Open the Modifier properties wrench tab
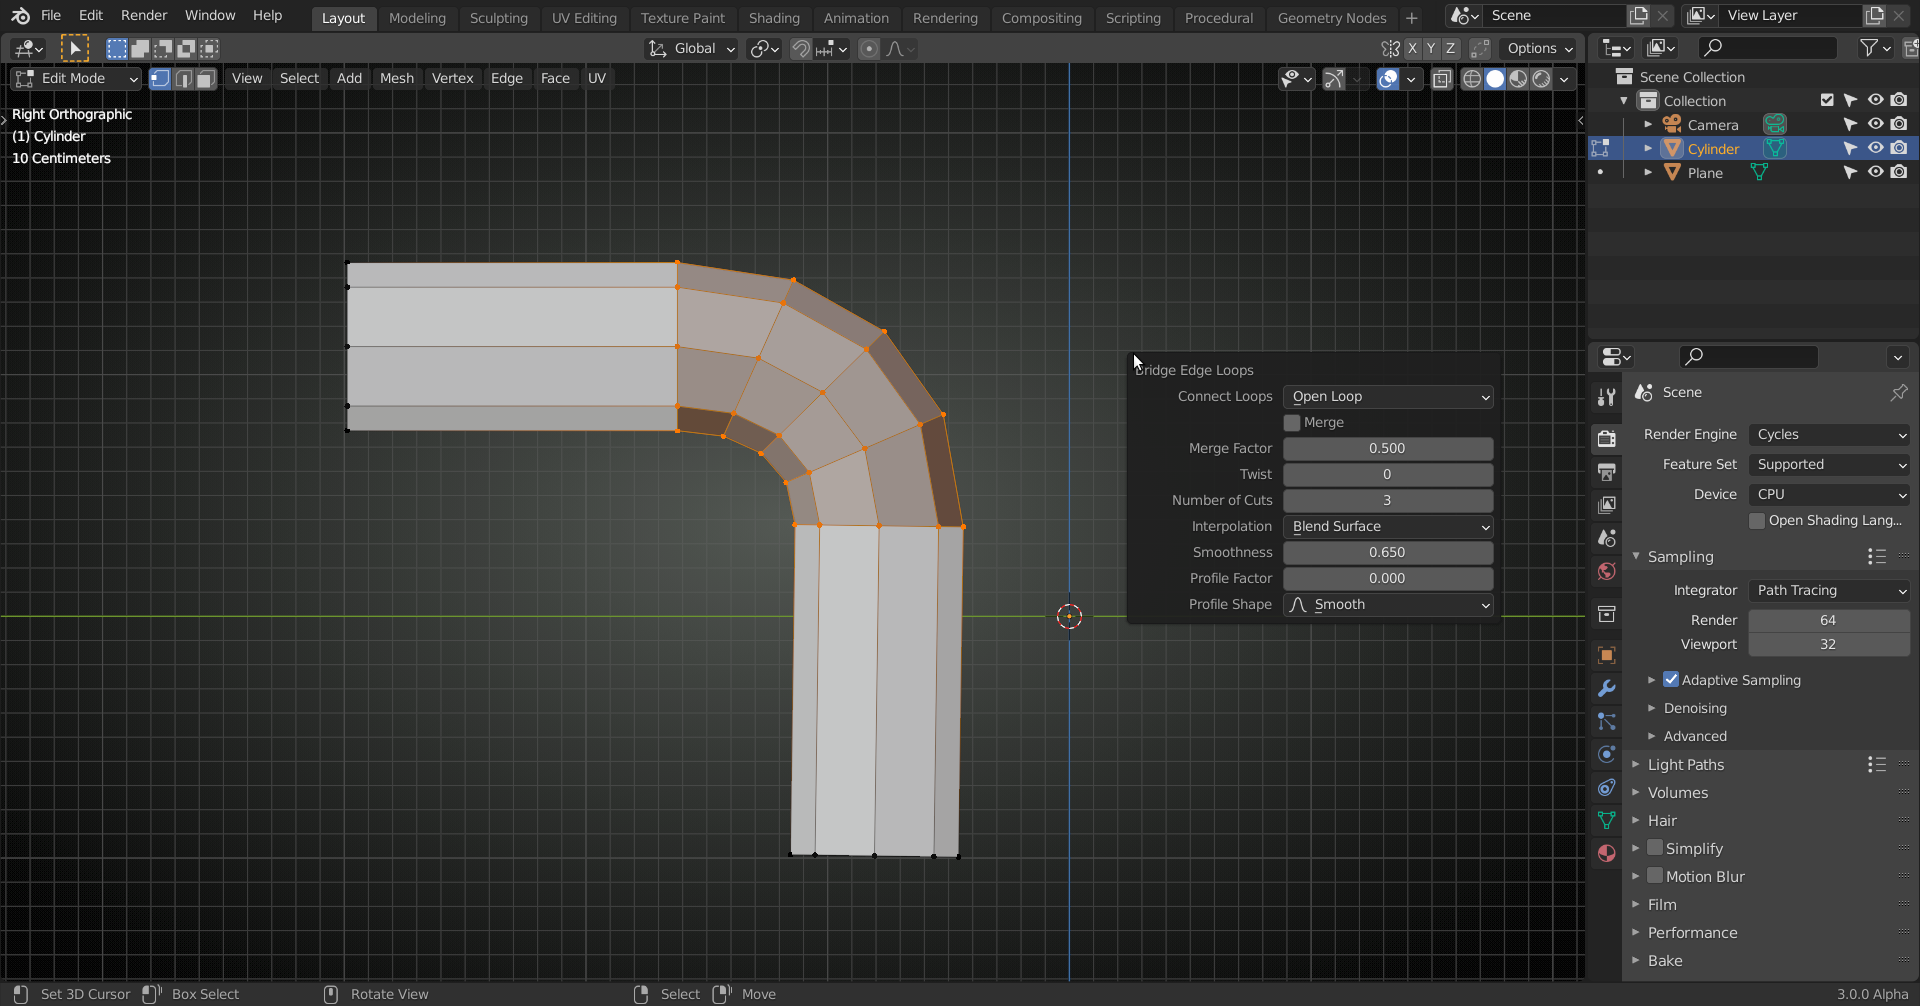The width and height of the screenshot is (1920, 1006). pos(1607,688)
